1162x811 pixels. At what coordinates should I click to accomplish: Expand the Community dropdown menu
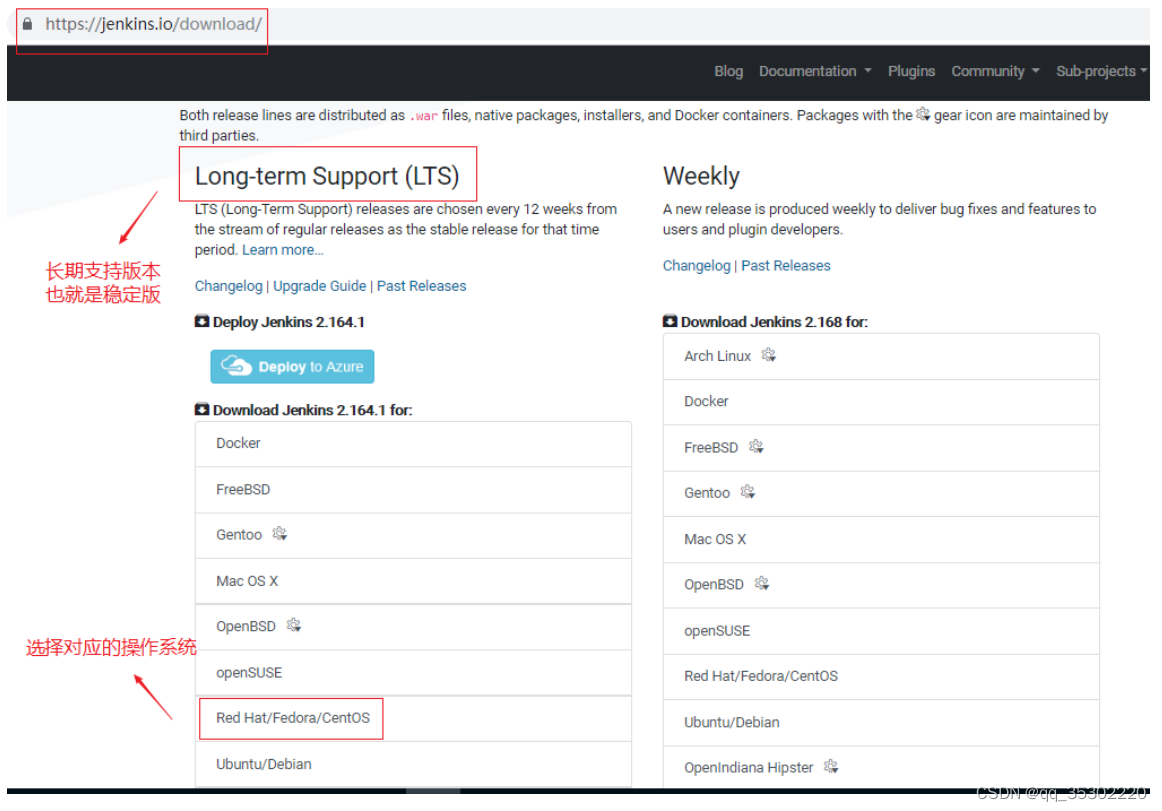(995, 71)
